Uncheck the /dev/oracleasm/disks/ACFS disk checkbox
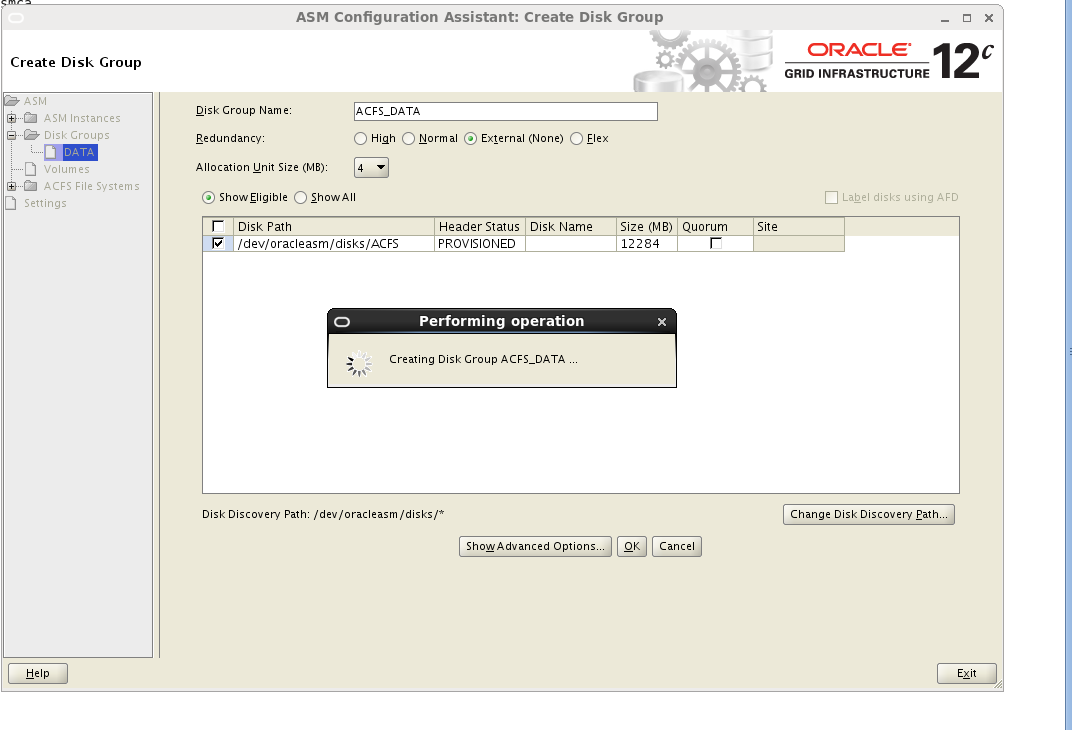This screenshot has height=730, width=1072. pos(218,243)
